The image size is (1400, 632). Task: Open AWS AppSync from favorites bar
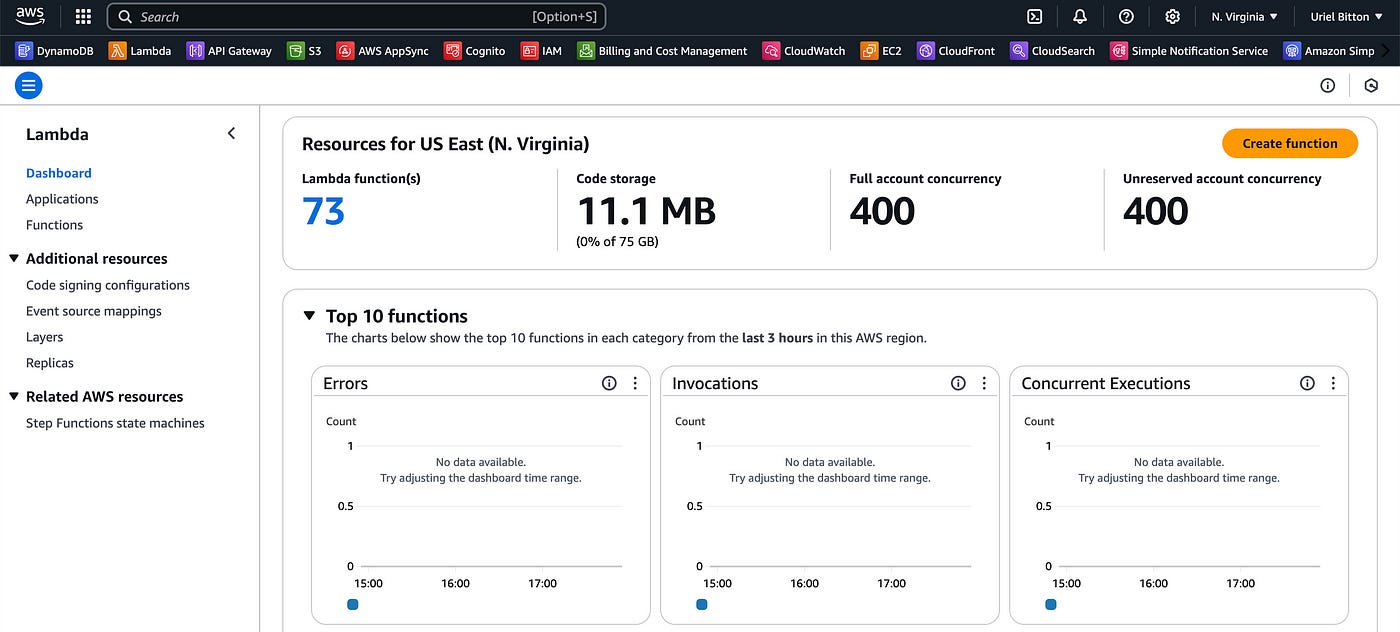382,51
